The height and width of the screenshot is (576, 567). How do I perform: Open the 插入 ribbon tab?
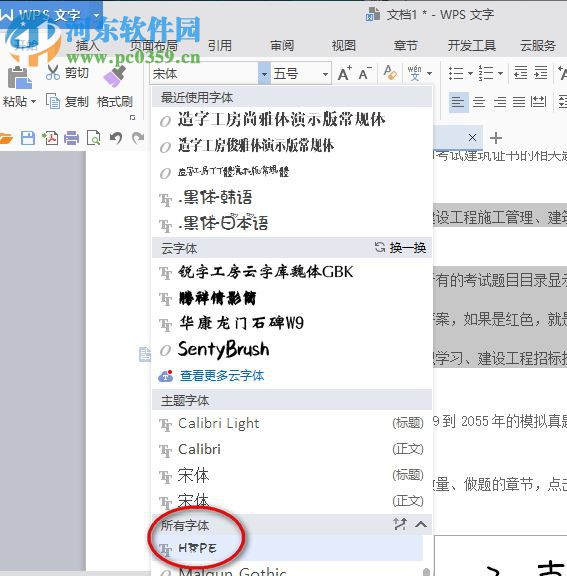pos(88,46)
